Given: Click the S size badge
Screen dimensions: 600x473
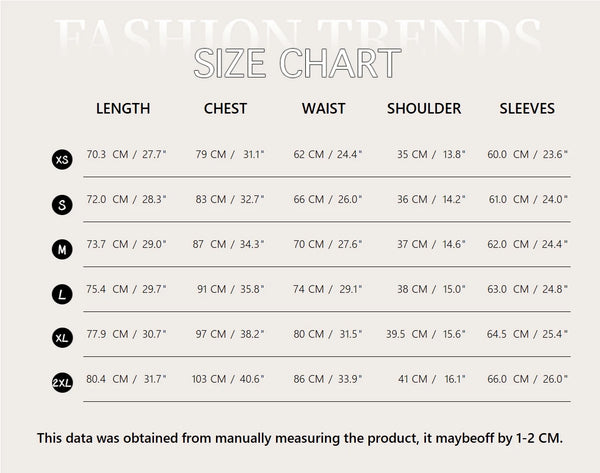Looking at the screenshot, I should pos(62,204).
